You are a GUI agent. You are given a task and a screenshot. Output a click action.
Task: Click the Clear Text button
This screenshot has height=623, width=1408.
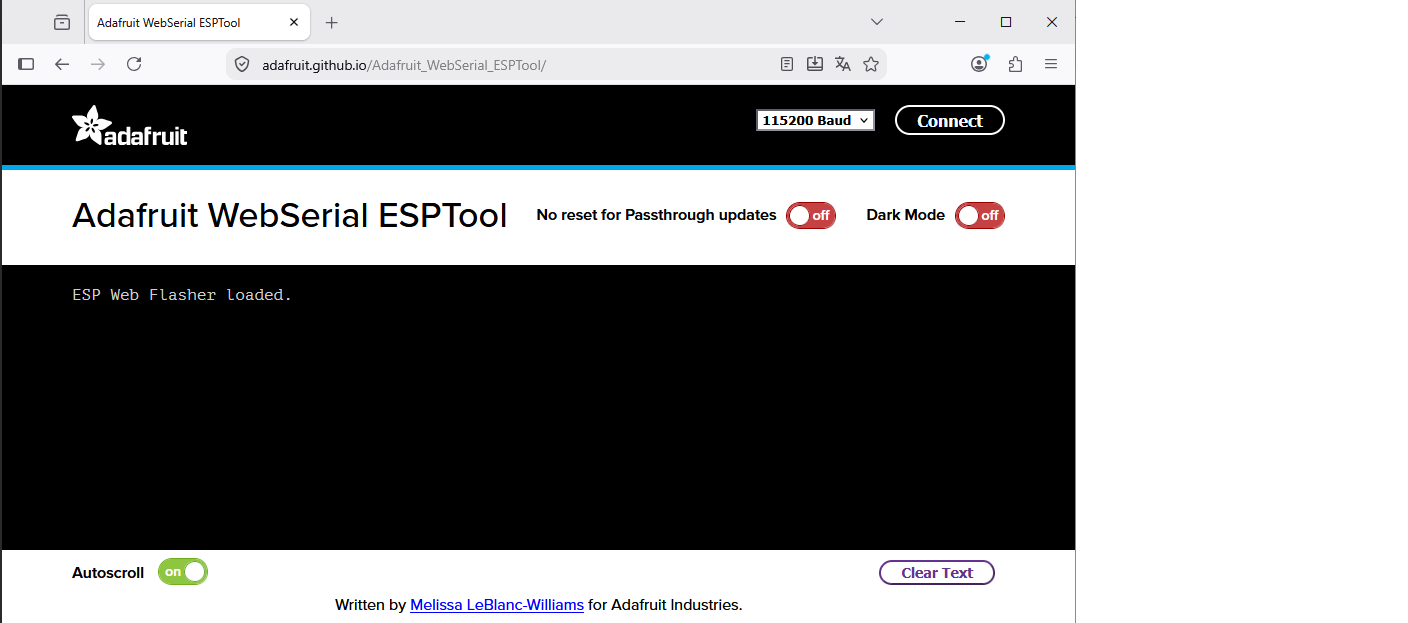pos(937,573)
